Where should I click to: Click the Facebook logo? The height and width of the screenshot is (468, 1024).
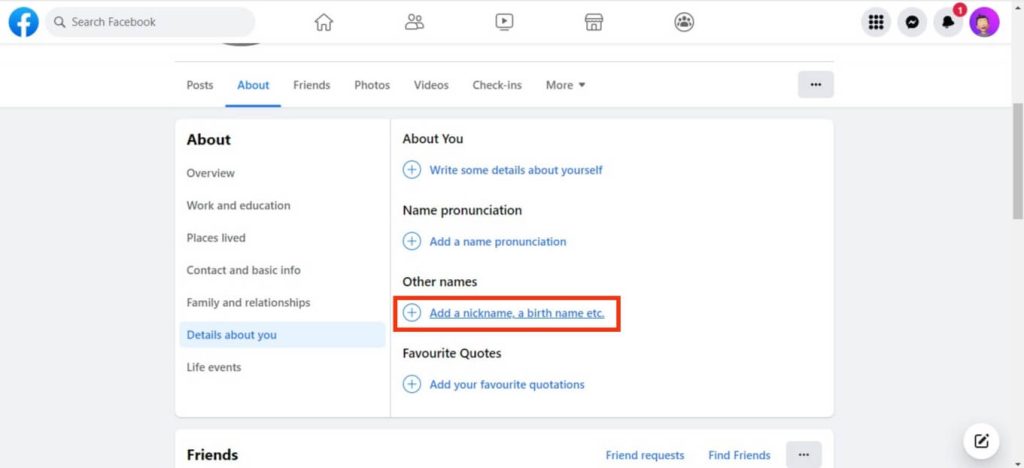tap(24, 22)
